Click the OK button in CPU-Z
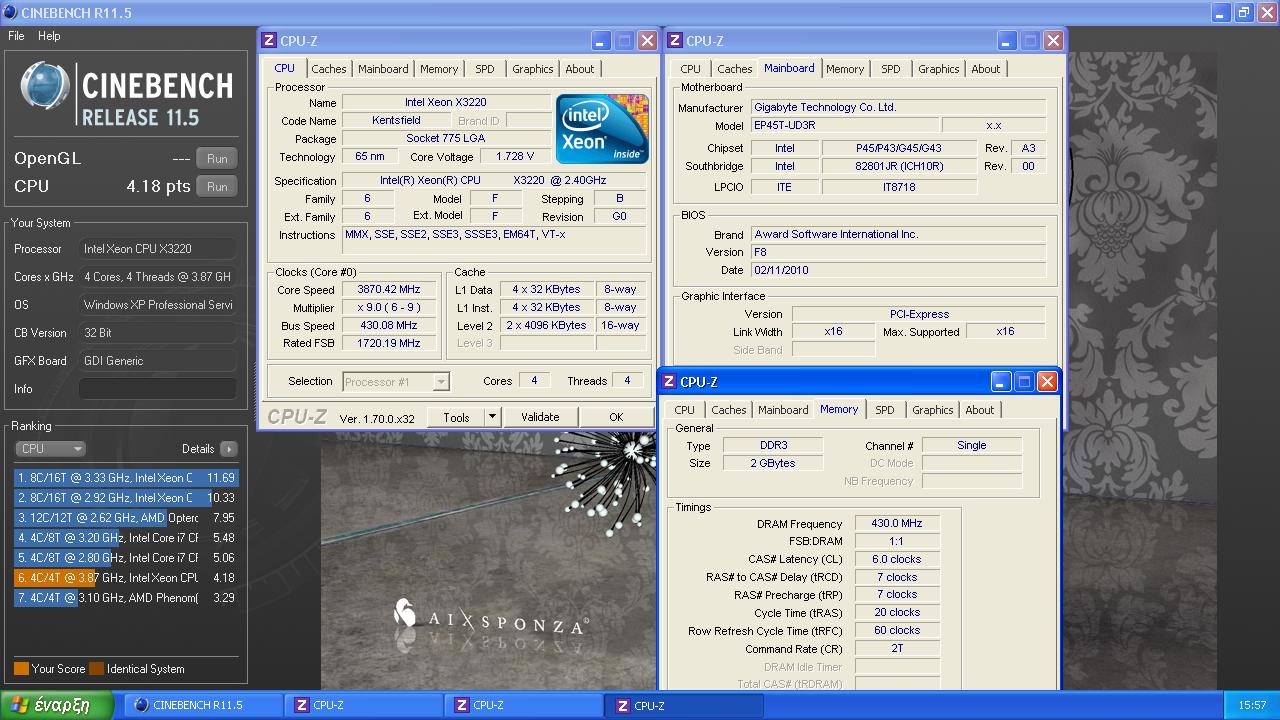This screenshot has width=1280, height=720. pos(616,417)
